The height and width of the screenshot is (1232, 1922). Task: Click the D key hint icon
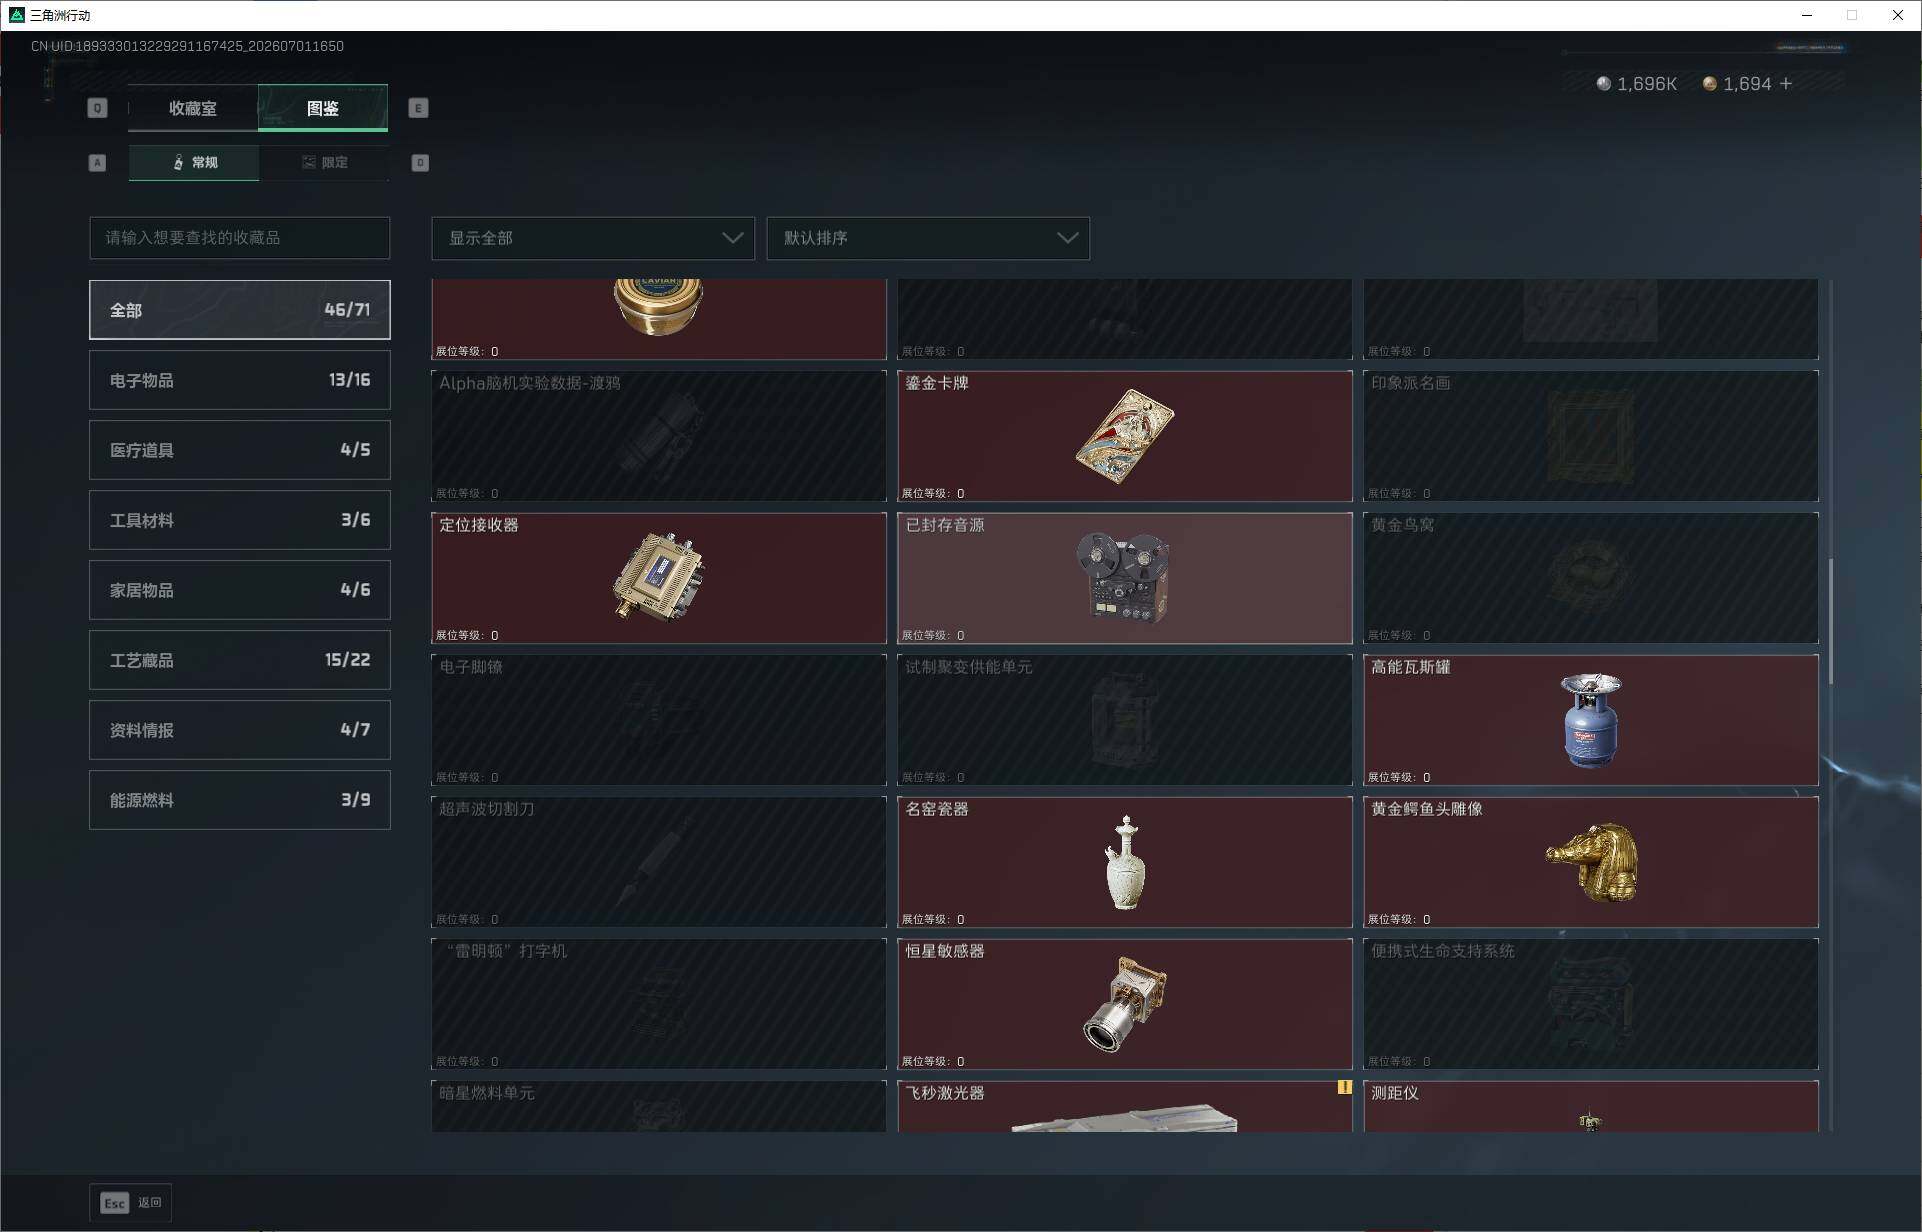(420, 162)
